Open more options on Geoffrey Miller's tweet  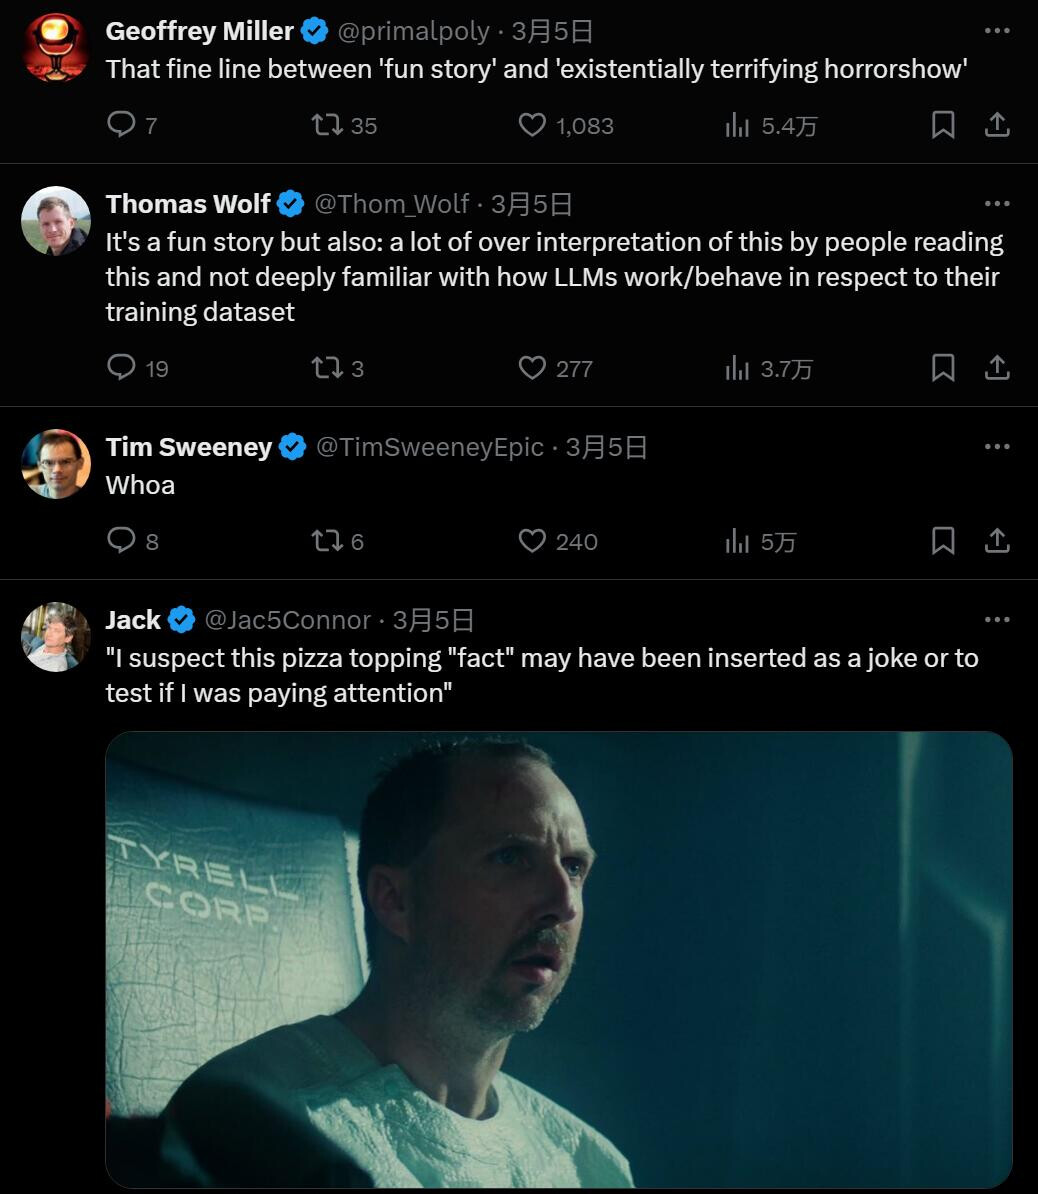tap(997, 31)
